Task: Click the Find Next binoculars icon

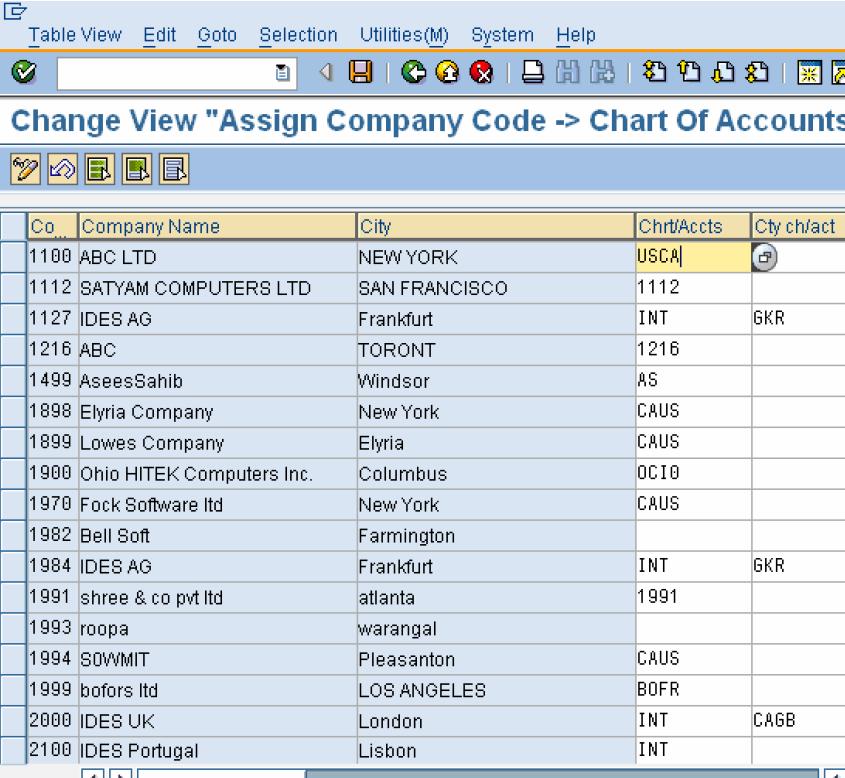Action: click(x=602, y=72)
